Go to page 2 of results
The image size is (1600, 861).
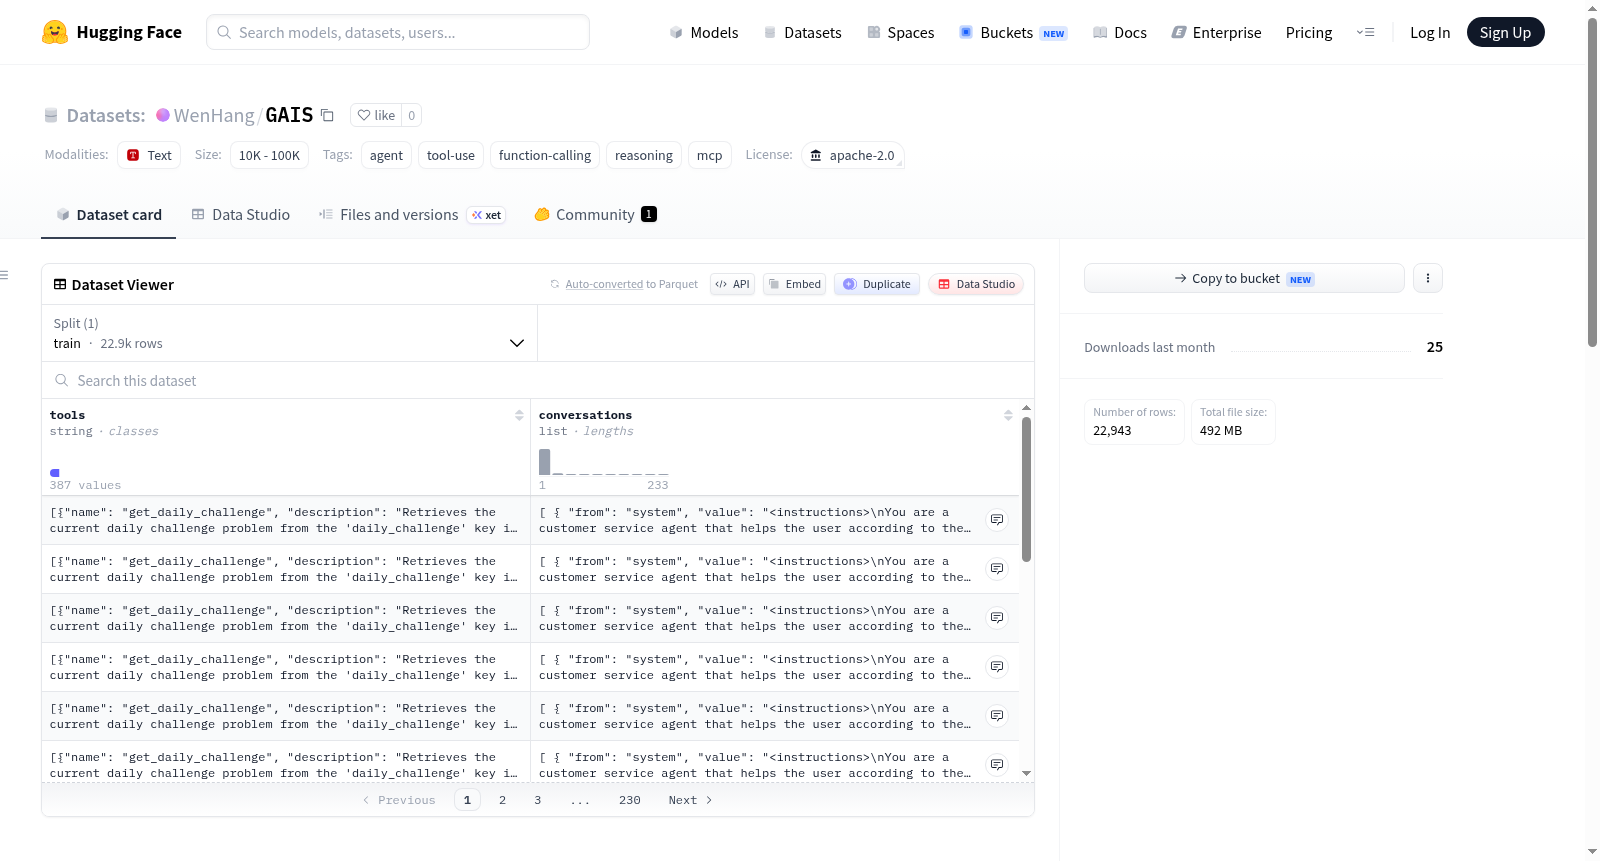coord(502,800)
